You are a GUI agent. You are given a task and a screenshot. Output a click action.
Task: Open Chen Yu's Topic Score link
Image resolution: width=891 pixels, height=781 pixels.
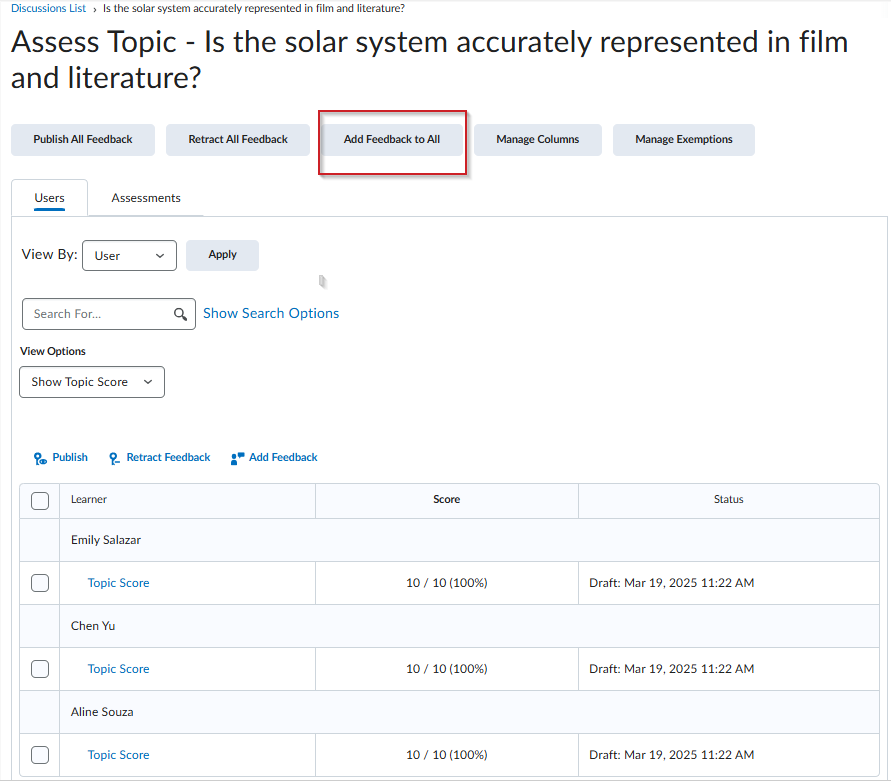point(118,669)
